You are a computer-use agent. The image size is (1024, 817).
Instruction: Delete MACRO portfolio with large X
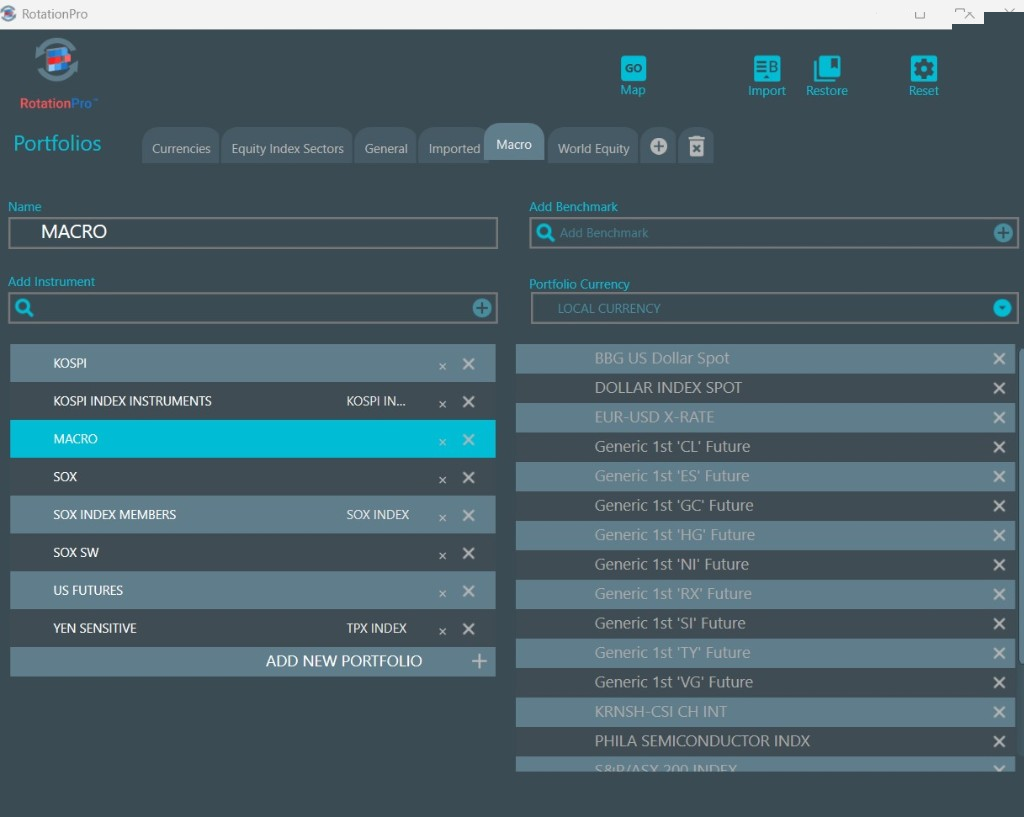point(468,440)
